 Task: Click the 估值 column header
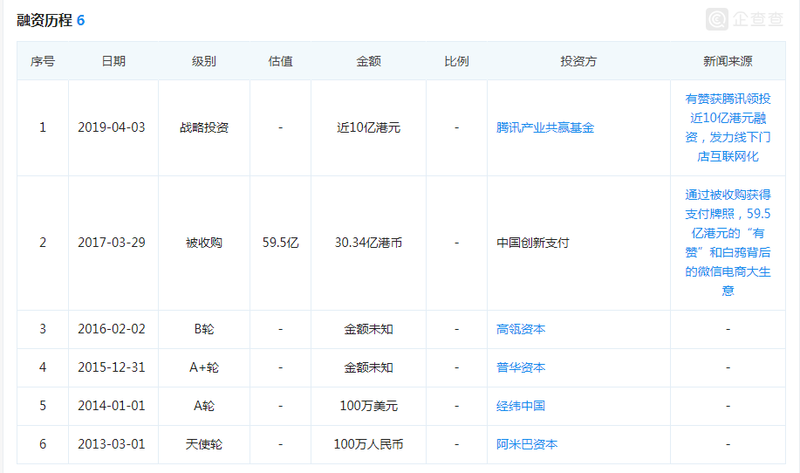[280, 61]
